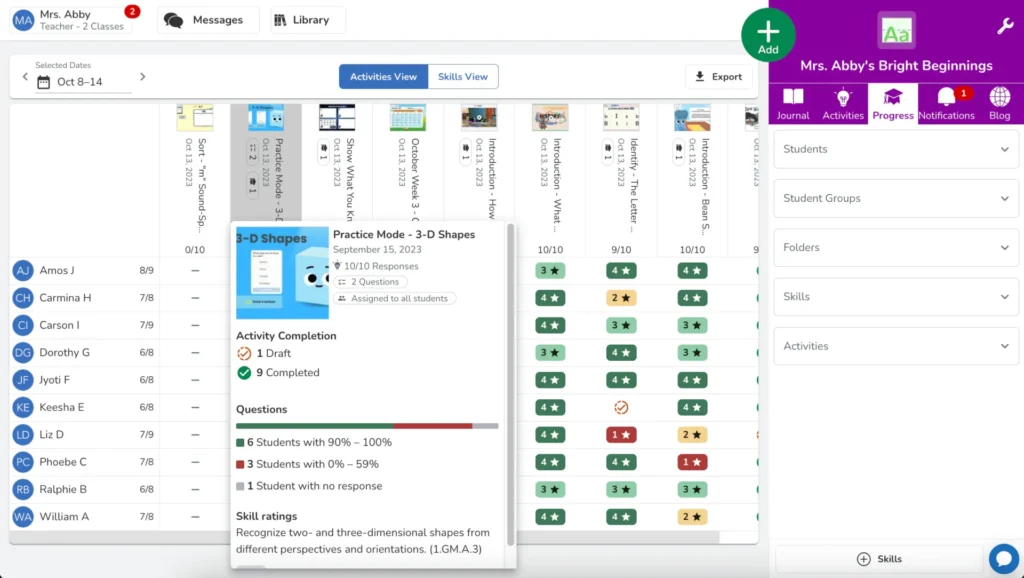Open Mrs. Abby's profile menu
The width and height of the screenshot is (1024, 578).
[x=70, y=19]
